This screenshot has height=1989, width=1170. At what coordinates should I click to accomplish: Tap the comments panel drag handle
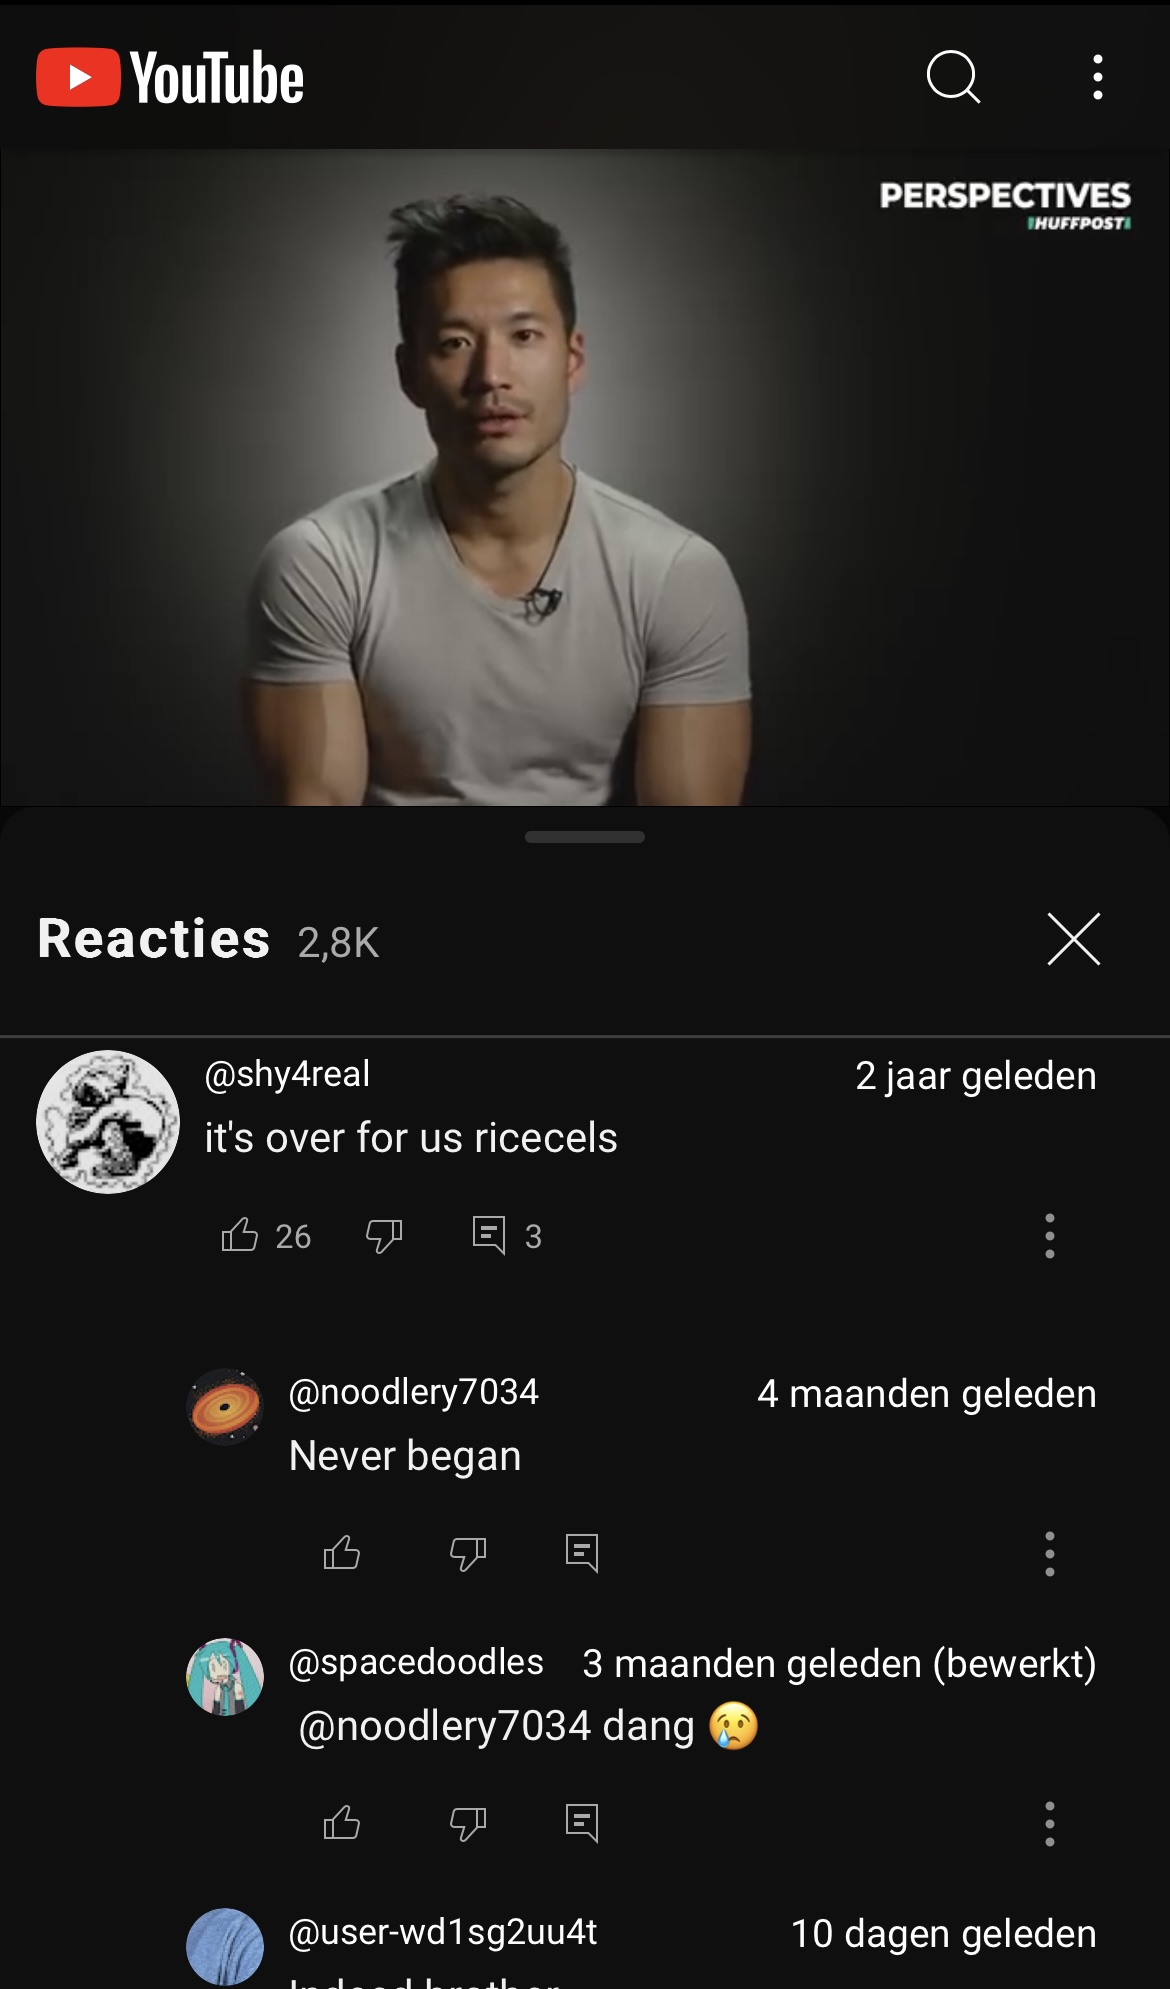[585, 837]
